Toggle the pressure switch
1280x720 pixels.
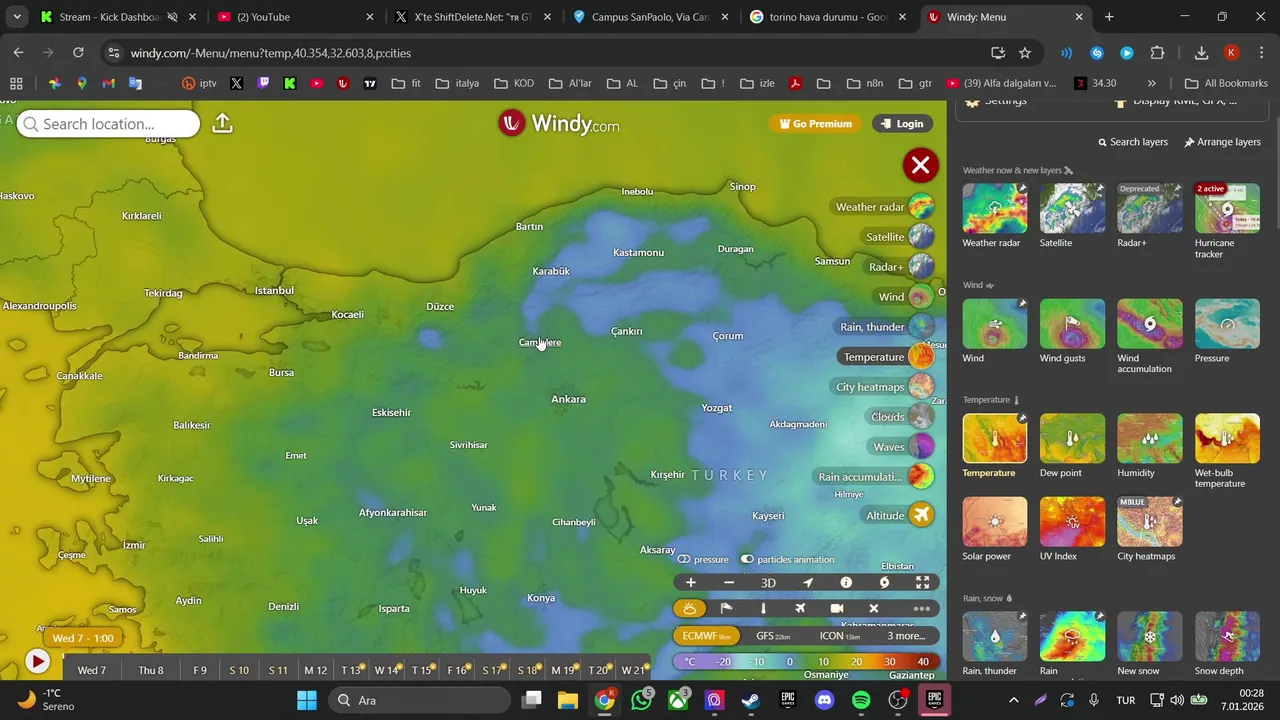(x=684, y=560)
